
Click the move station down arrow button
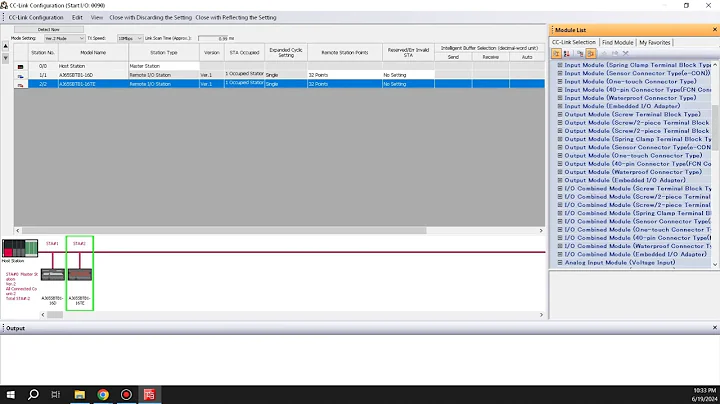click(x=6, y=58)
